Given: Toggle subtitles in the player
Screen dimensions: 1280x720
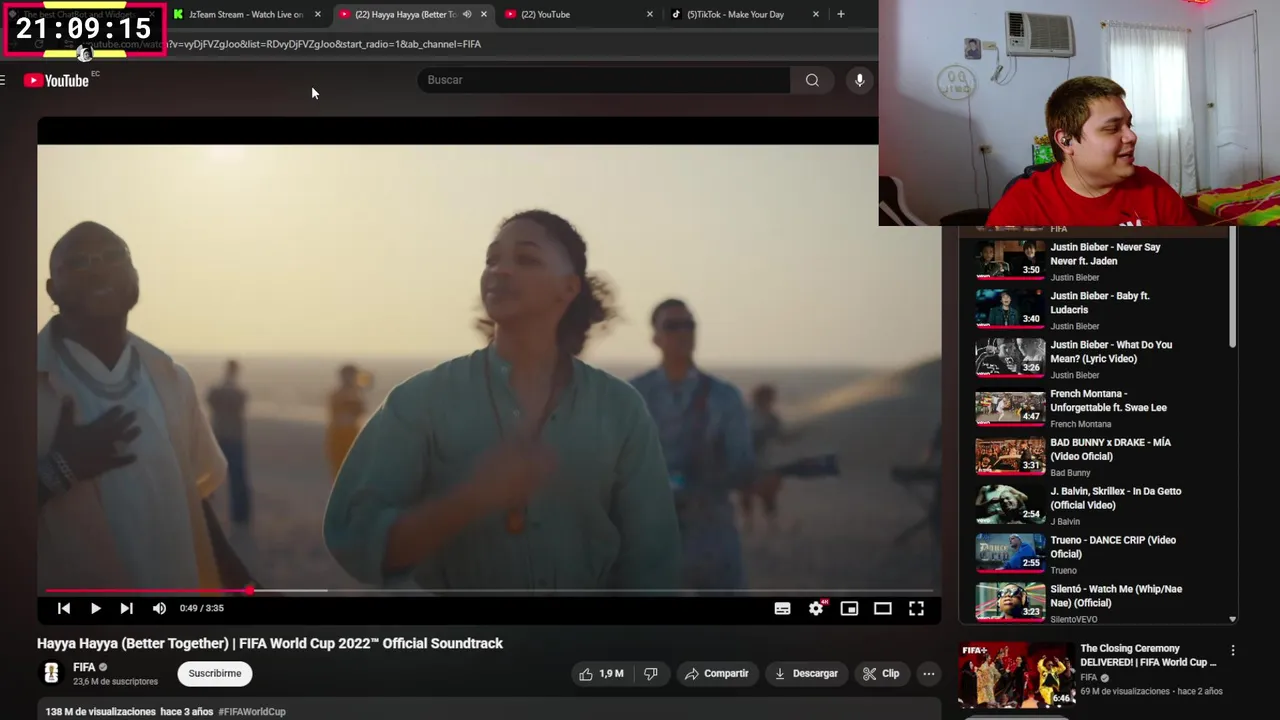Looking at the screenshot, I should pos(782,608).
